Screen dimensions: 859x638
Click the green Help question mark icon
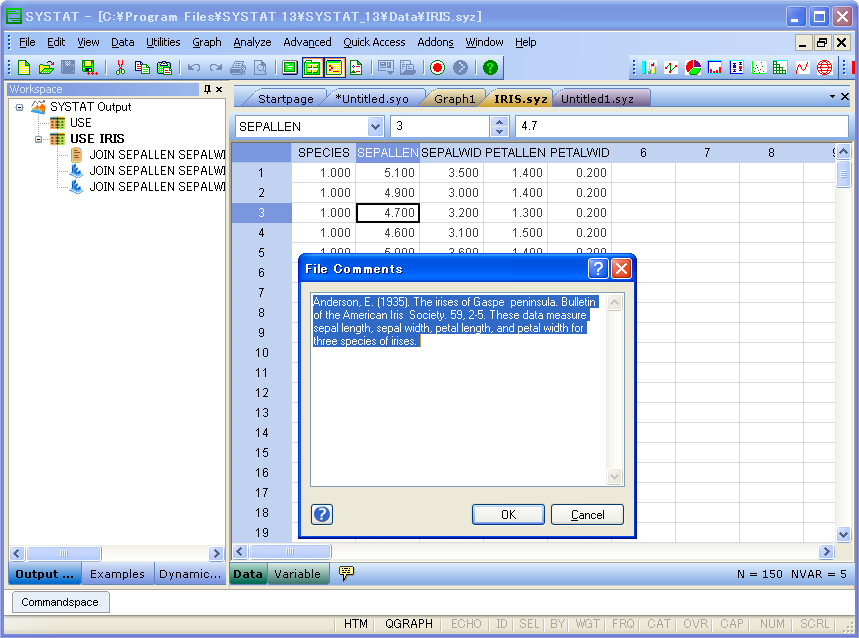[490, 67]
